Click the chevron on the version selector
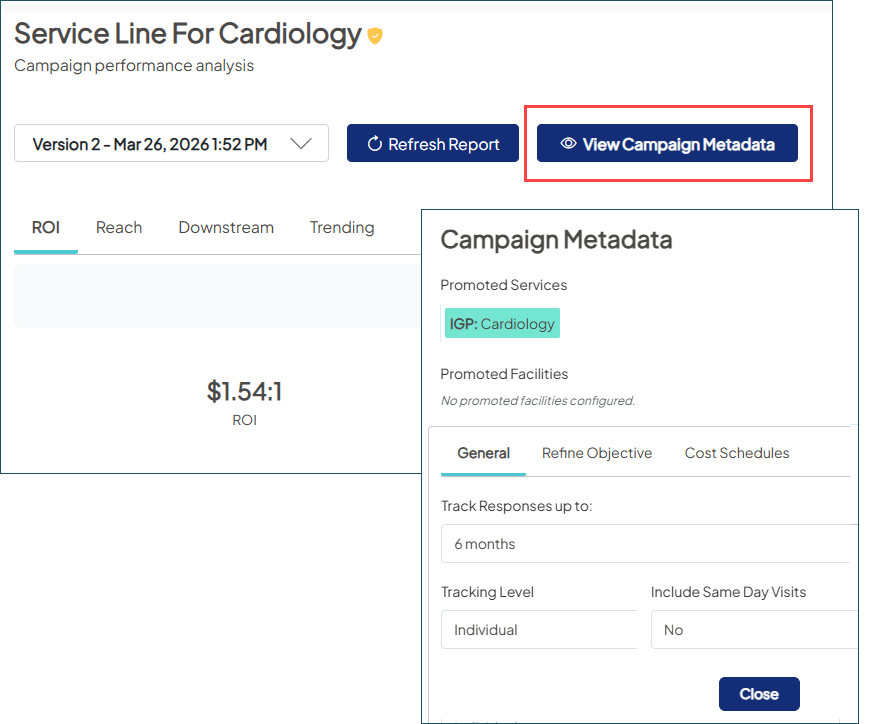 (x=302, y=143)
